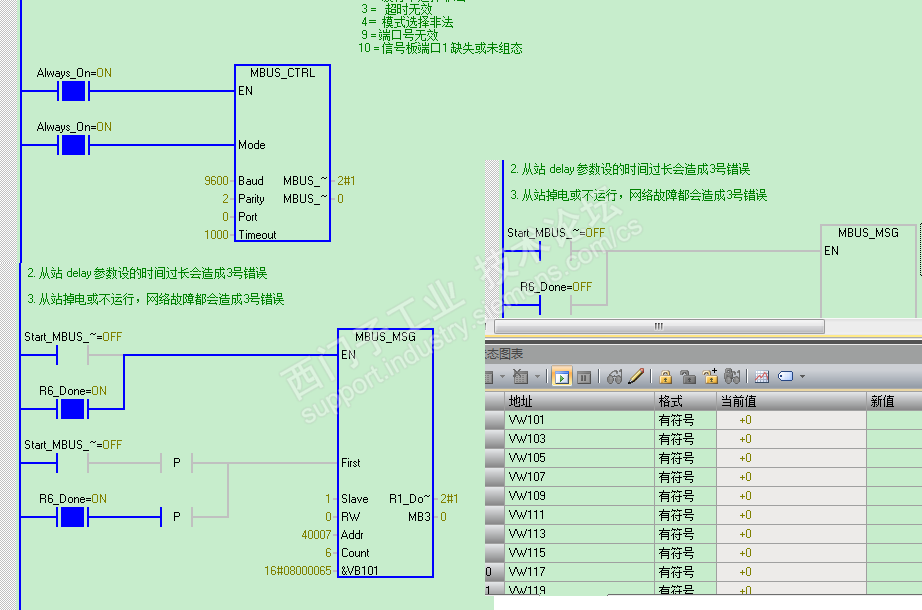Click the P edge contact on the First rung
This screenshot has width=922, height=610.
coord(176,463)
